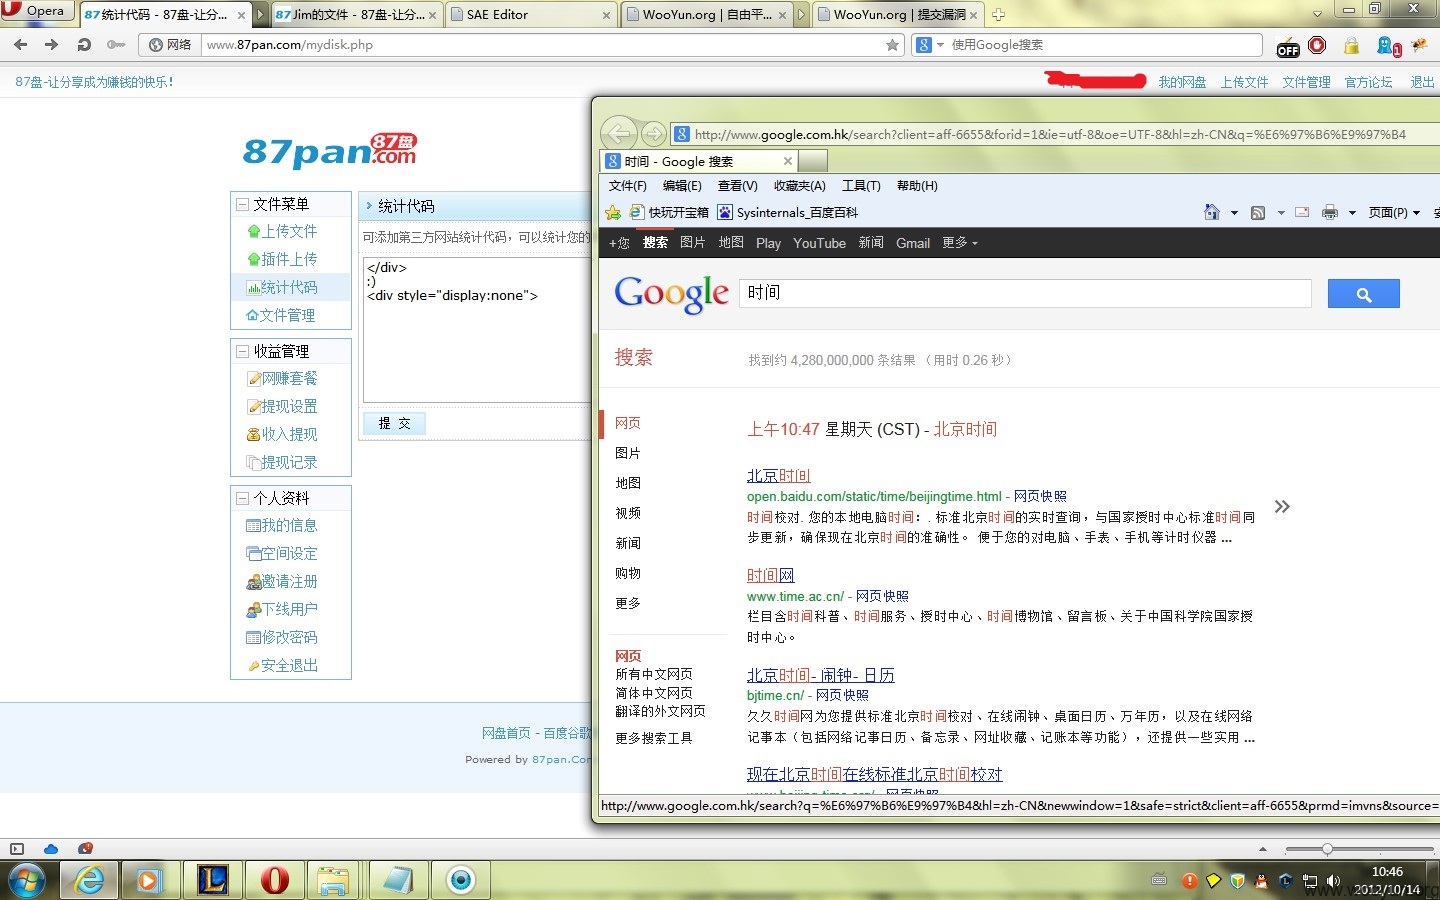Image resolution: width=1440 pixels, height=900 pixels.
Task: Click the red adblock extension icon in Opera
Action: point(1318,45)
